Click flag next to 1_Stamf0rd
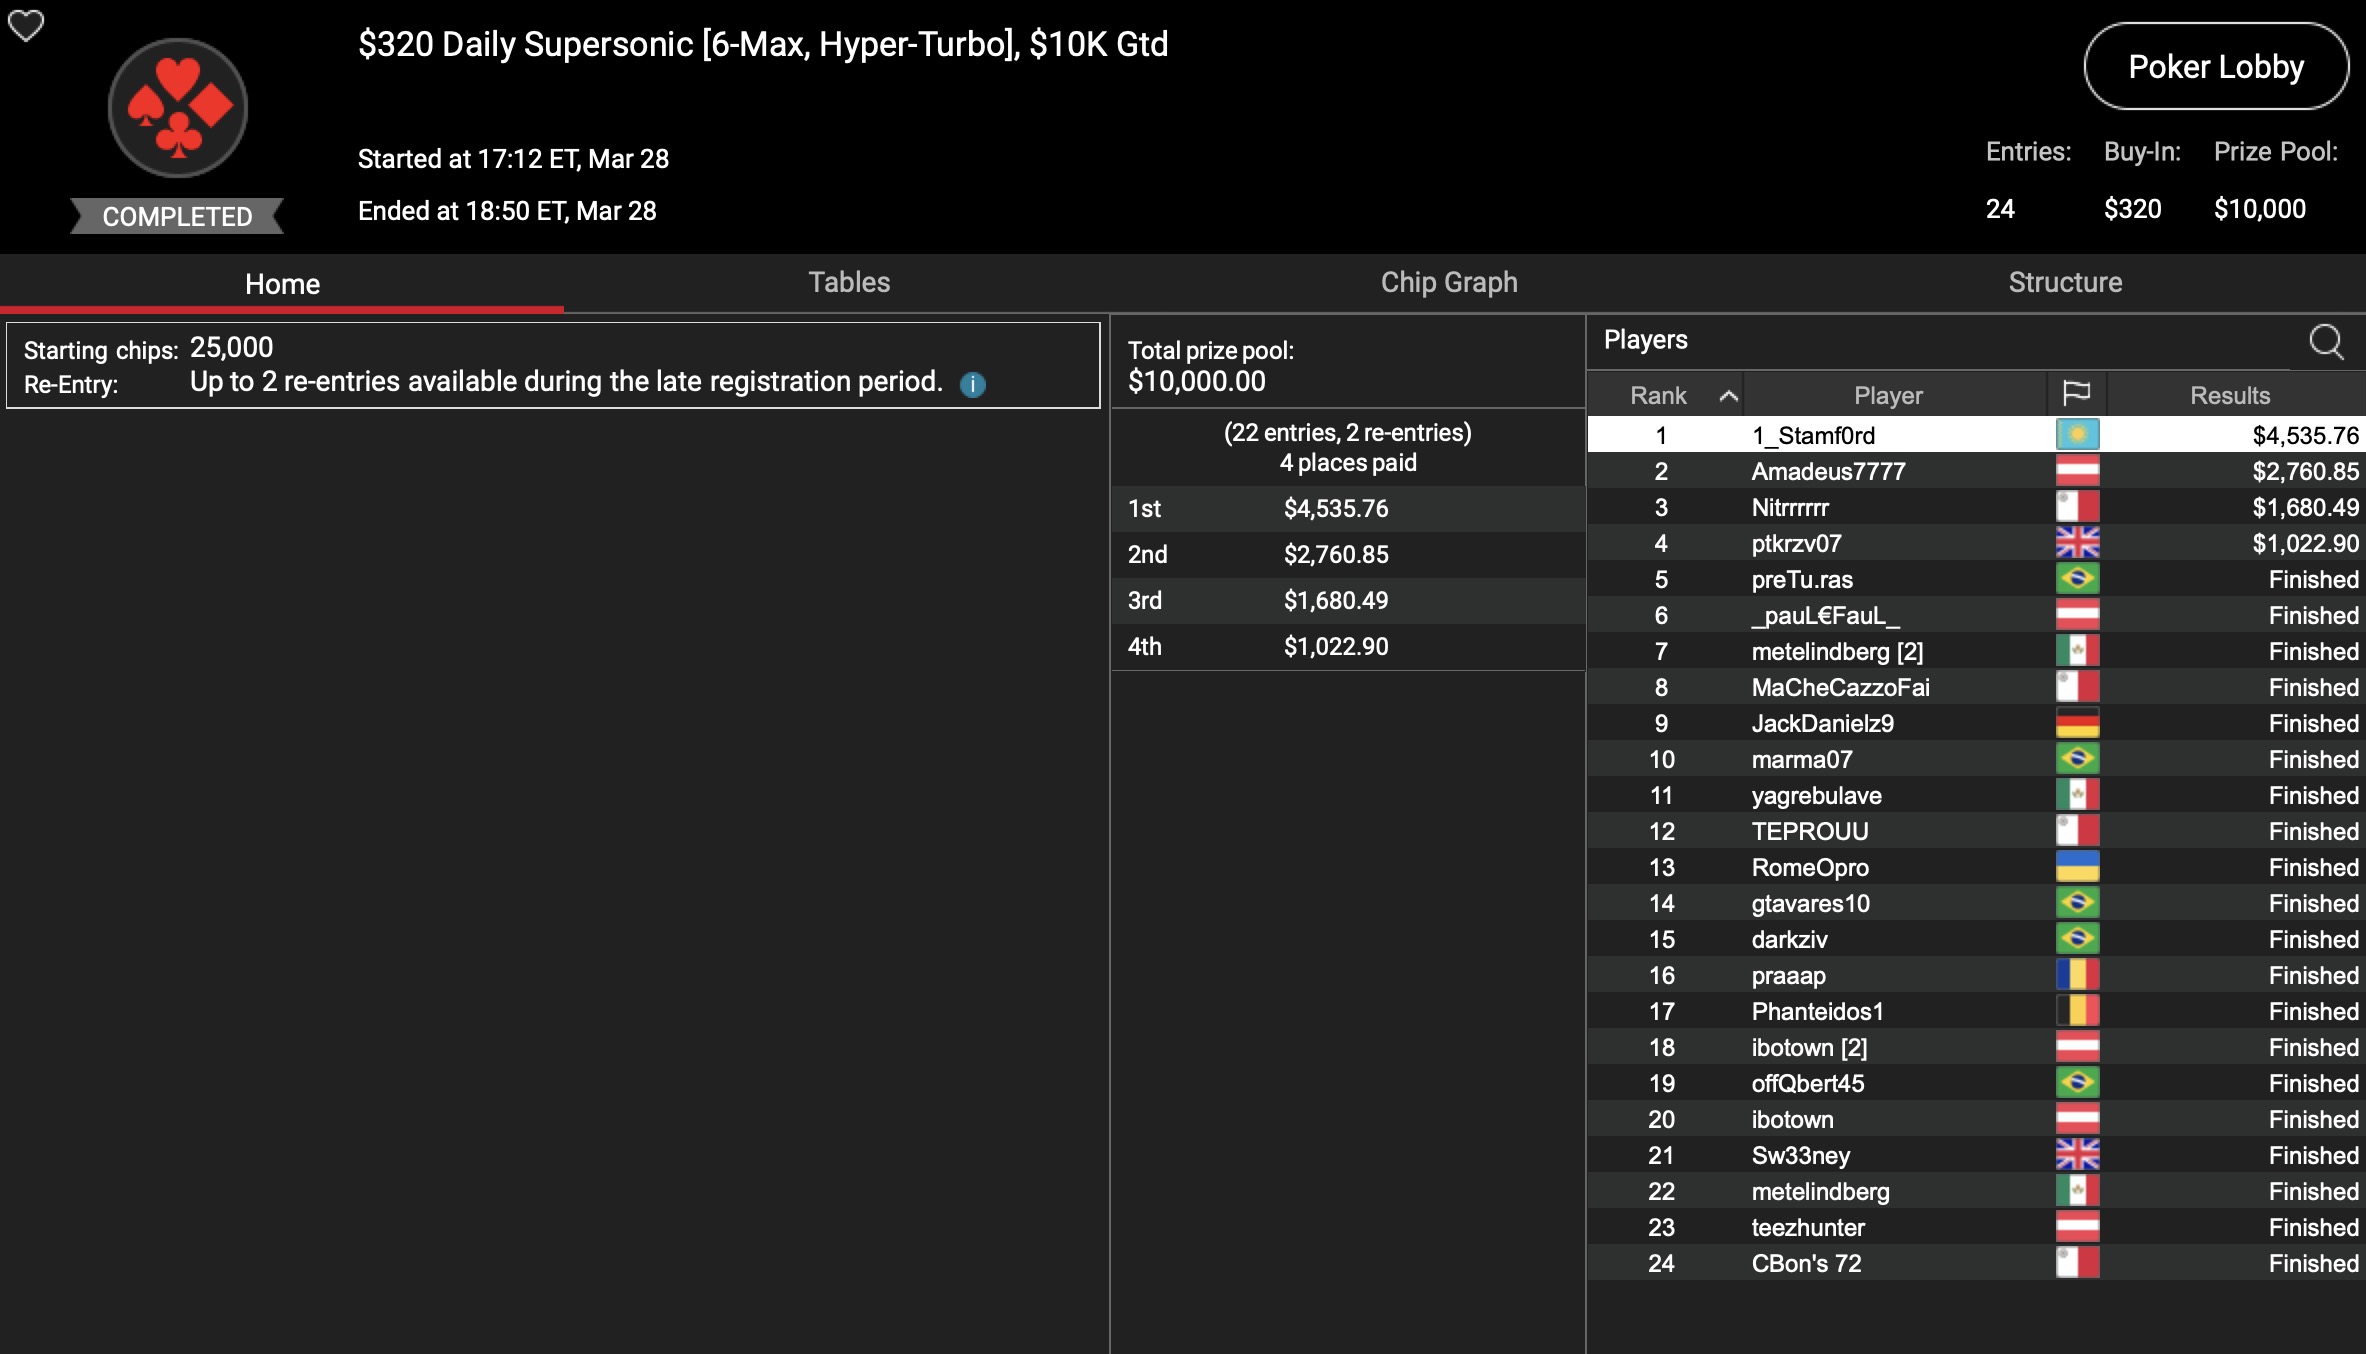The width and height of the screenshot is (2366, 1354). click(2077, 435)
